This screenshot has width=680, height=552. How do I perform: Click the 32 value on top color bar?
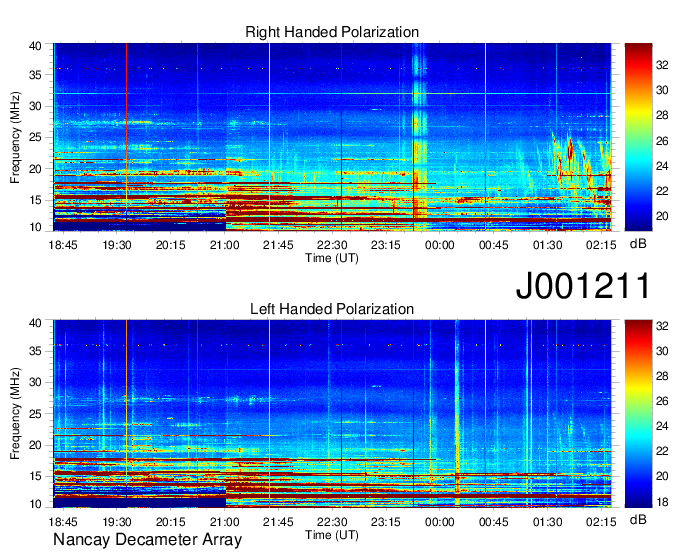[662, 65]
